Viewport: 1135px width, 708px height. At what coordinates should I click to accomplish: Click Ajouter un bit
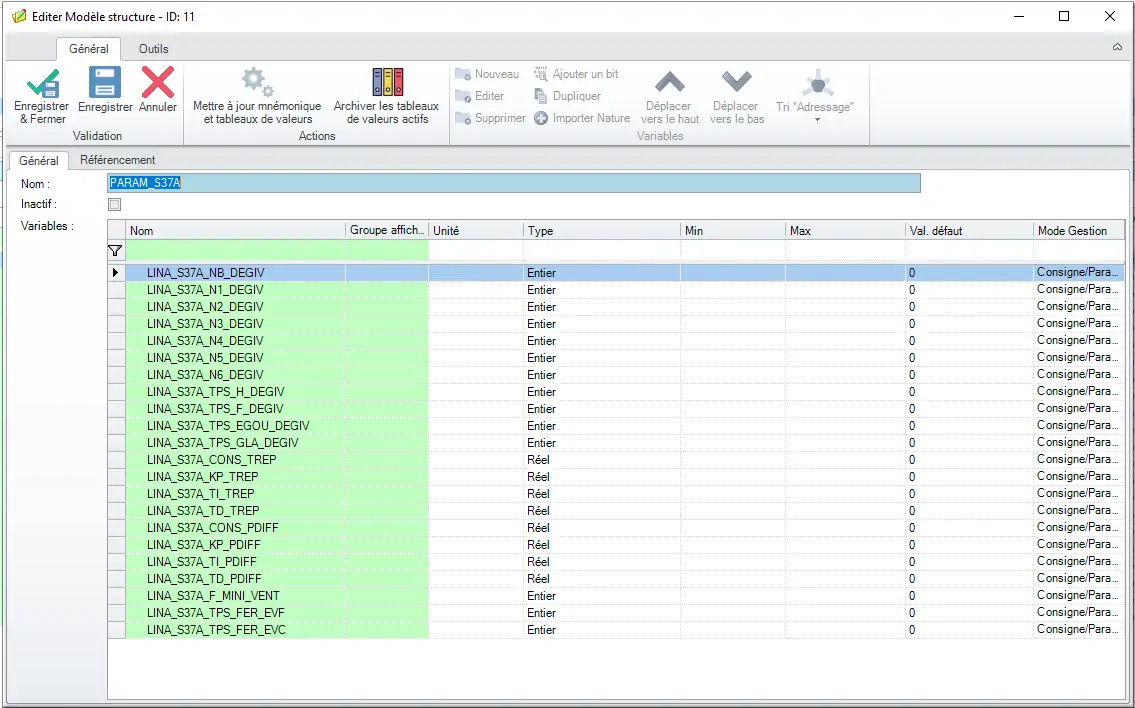576,74
